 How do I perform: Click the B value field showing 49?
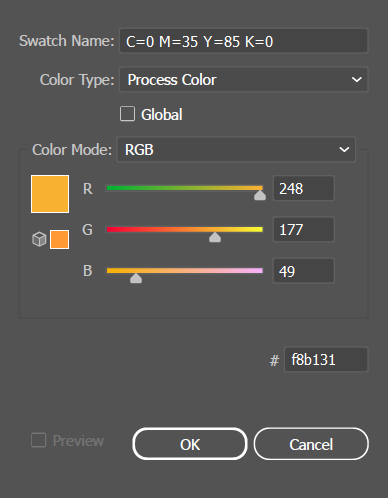[303, 271]
